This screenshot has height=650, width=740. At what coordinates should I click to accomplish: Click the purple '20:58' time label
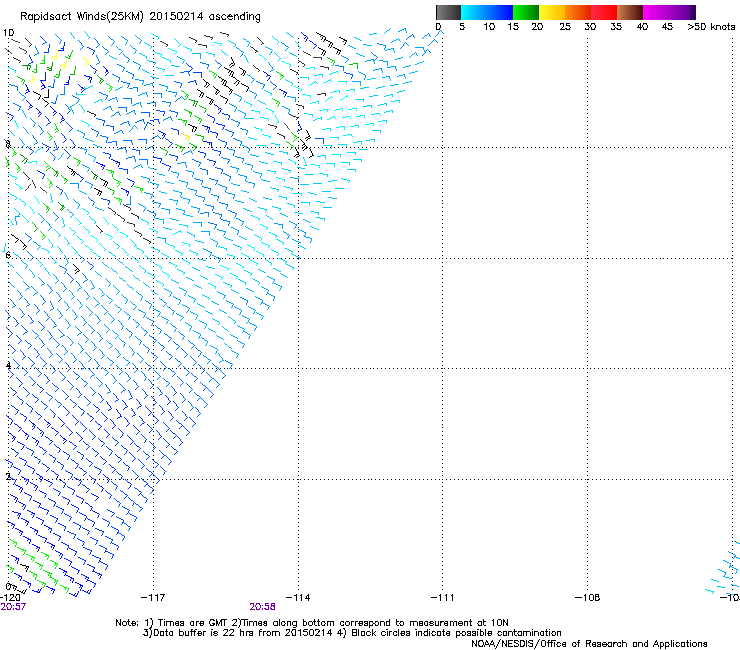262,607
